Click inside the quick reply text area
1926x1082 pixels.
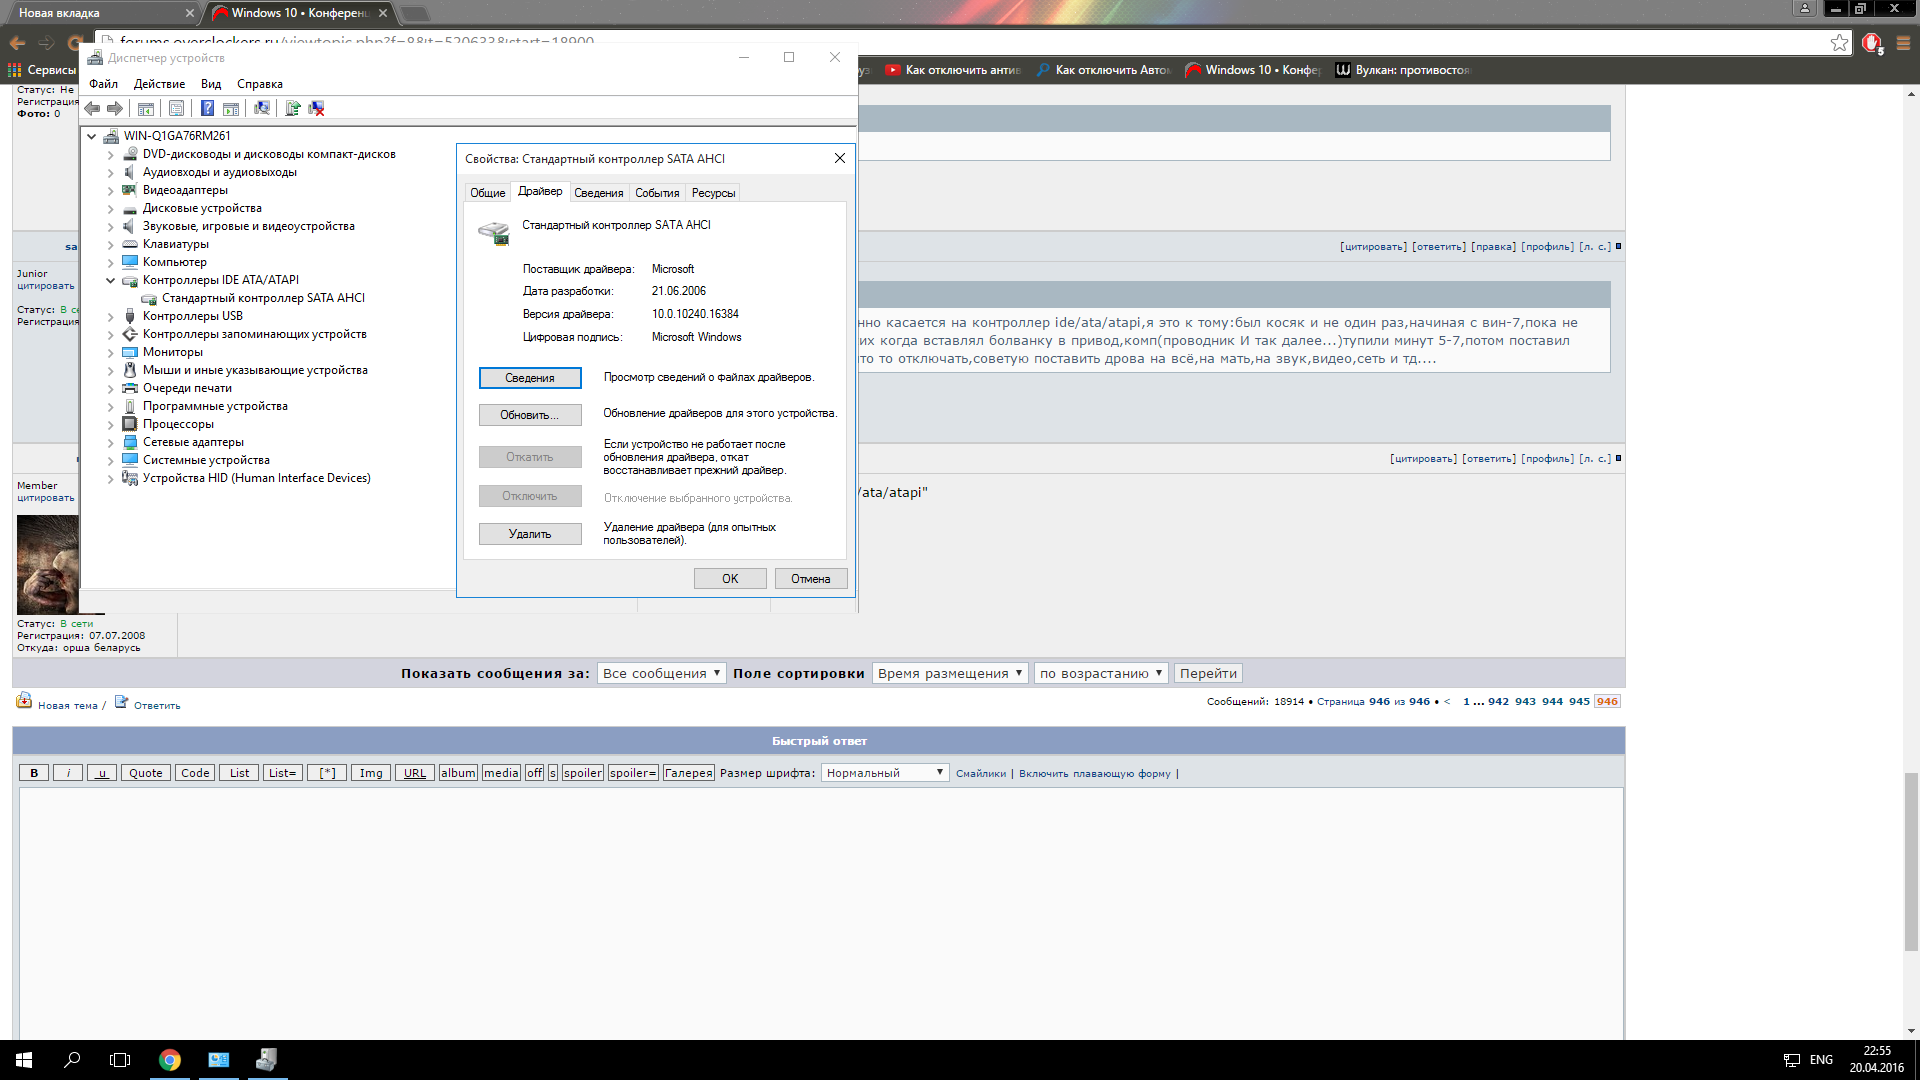[820, 910]
